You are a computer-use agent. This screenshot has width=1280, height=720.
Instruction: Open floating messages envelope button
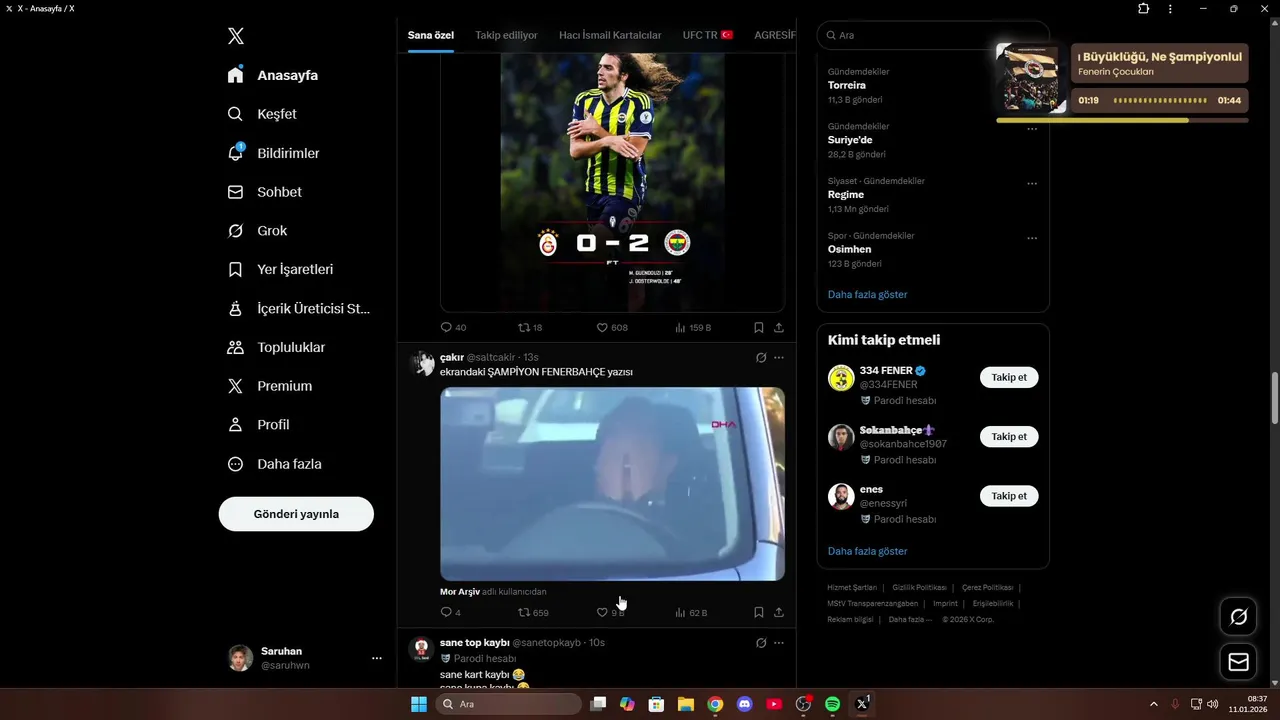(1238, 662)
